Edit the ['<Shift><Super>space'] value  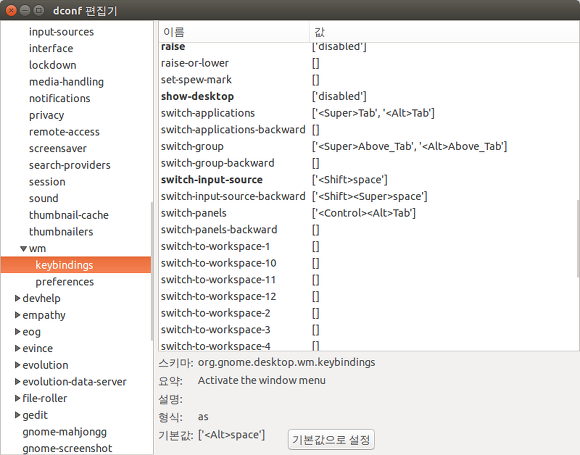point(370,196)
